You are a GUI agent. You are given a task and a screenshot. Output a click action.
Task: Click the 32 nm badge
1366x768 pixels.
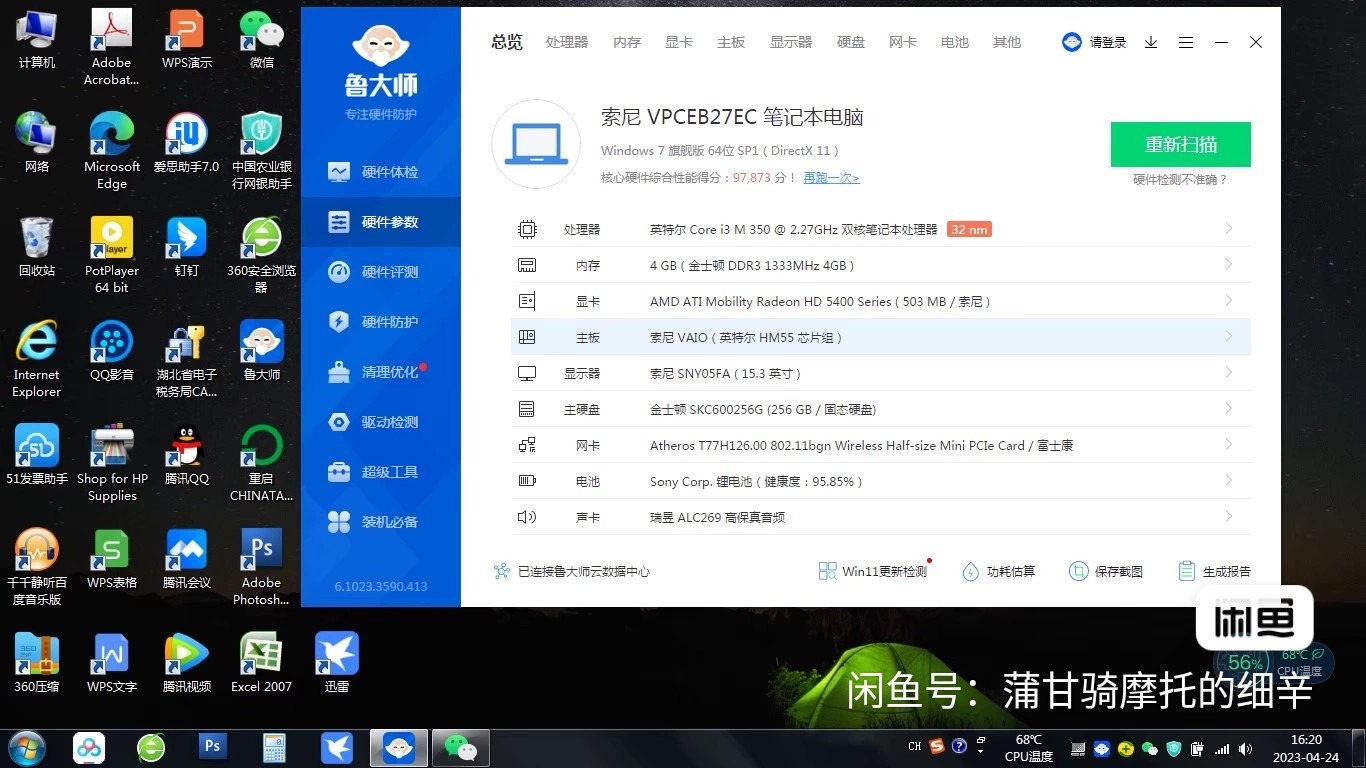point(970,229)
